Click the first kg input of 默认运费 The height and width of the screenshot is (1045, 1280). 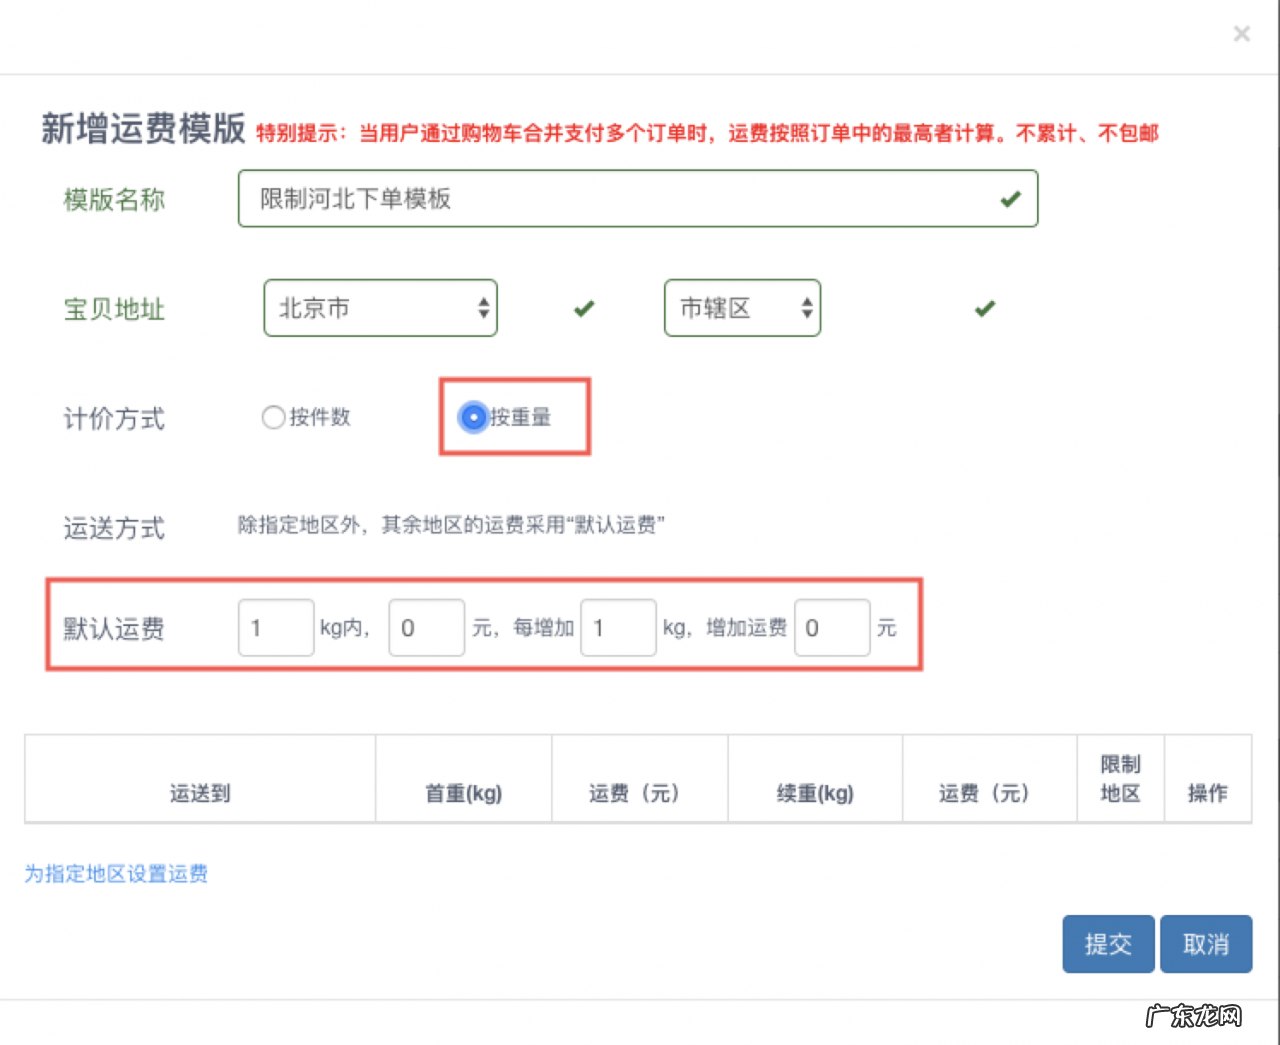276,628
